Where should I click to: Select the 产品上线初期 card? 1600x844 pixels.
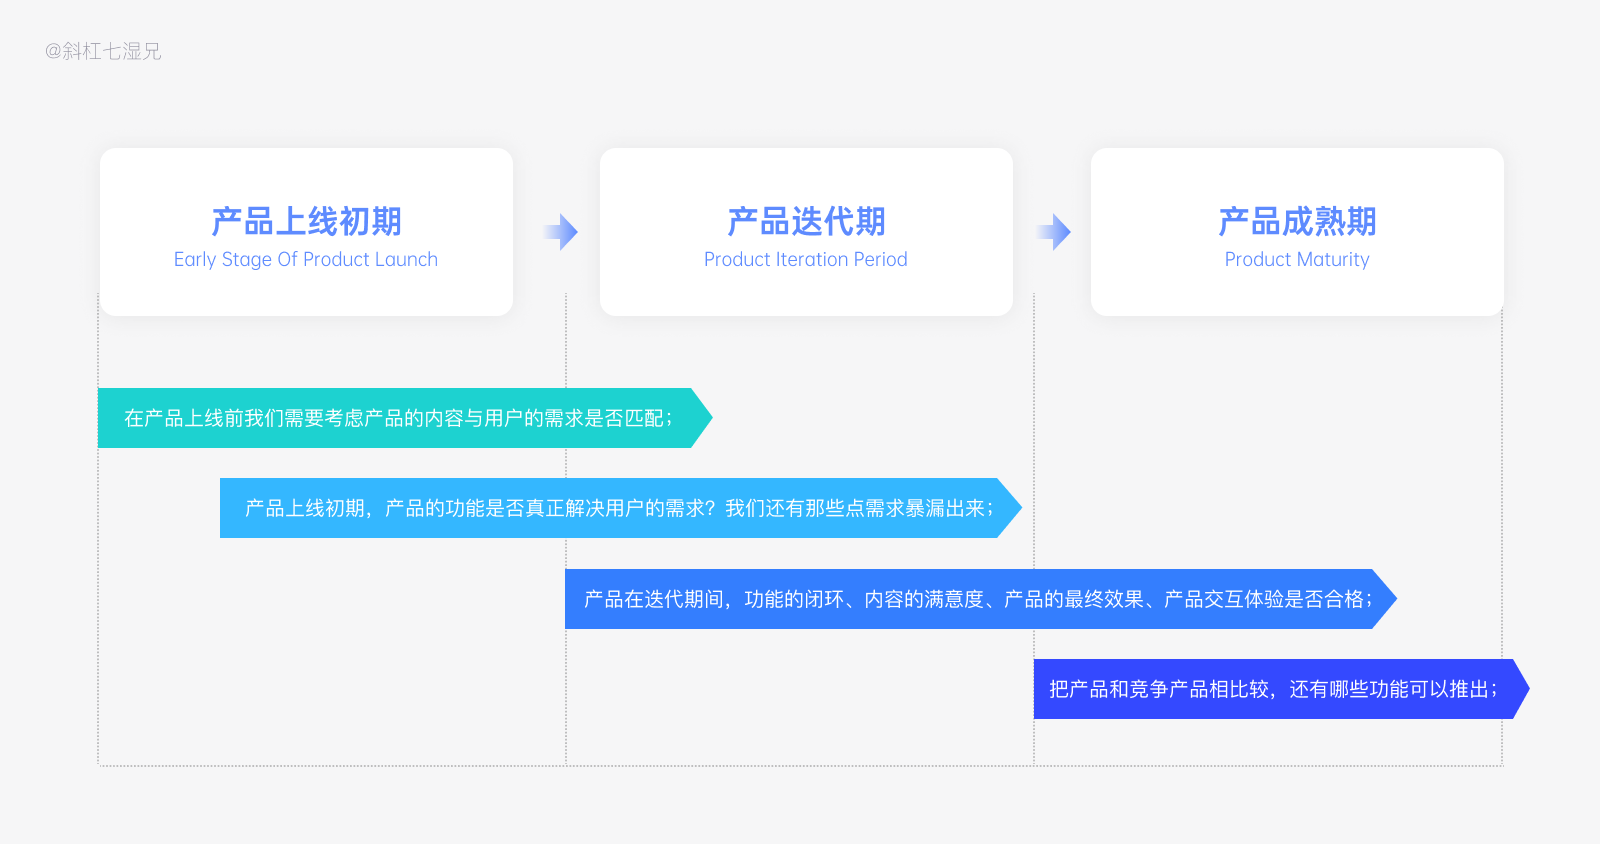(306, 232)
